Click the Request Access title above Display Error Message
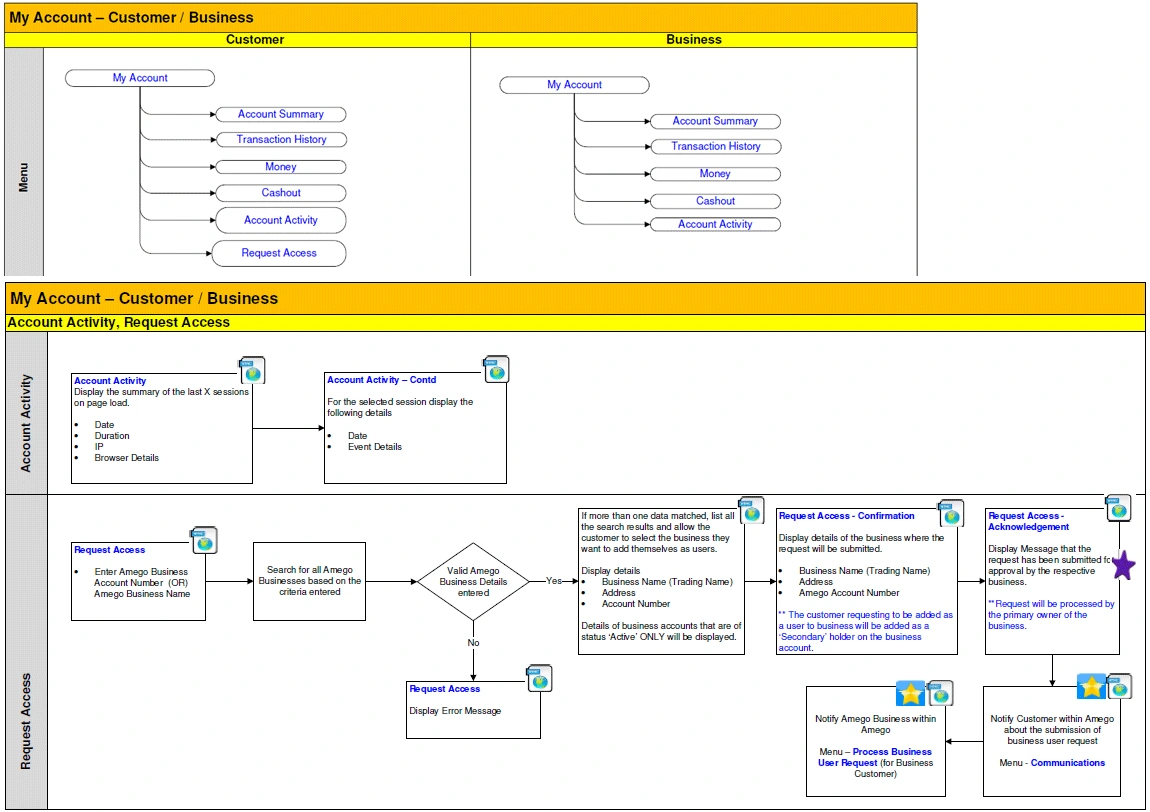Image resolution: width=1150 pixels, height=812 pixels. pos(444,689)
